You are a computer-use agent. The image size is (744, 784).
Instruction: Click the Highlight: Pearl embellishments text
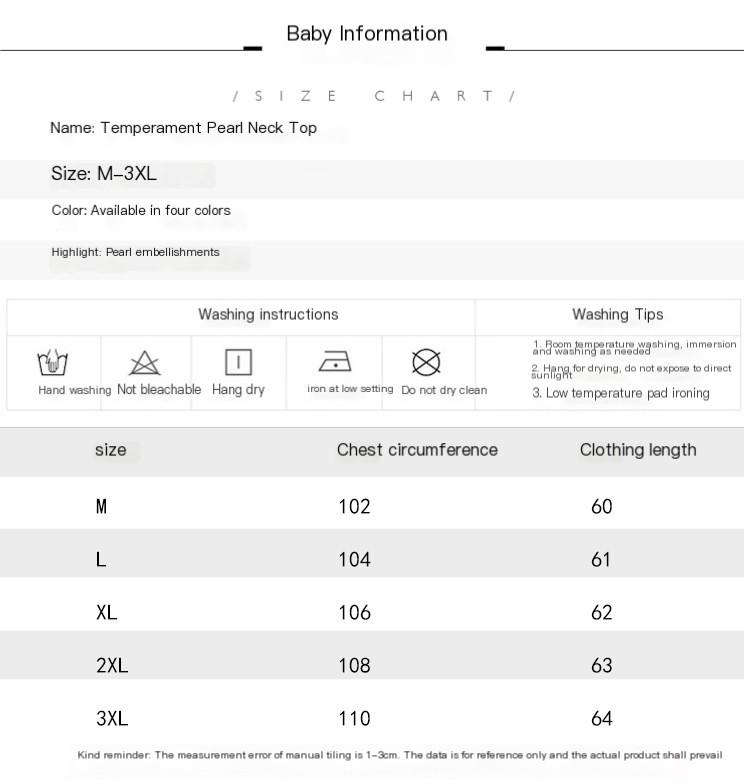pyautogui.click(x=136, y=252)
